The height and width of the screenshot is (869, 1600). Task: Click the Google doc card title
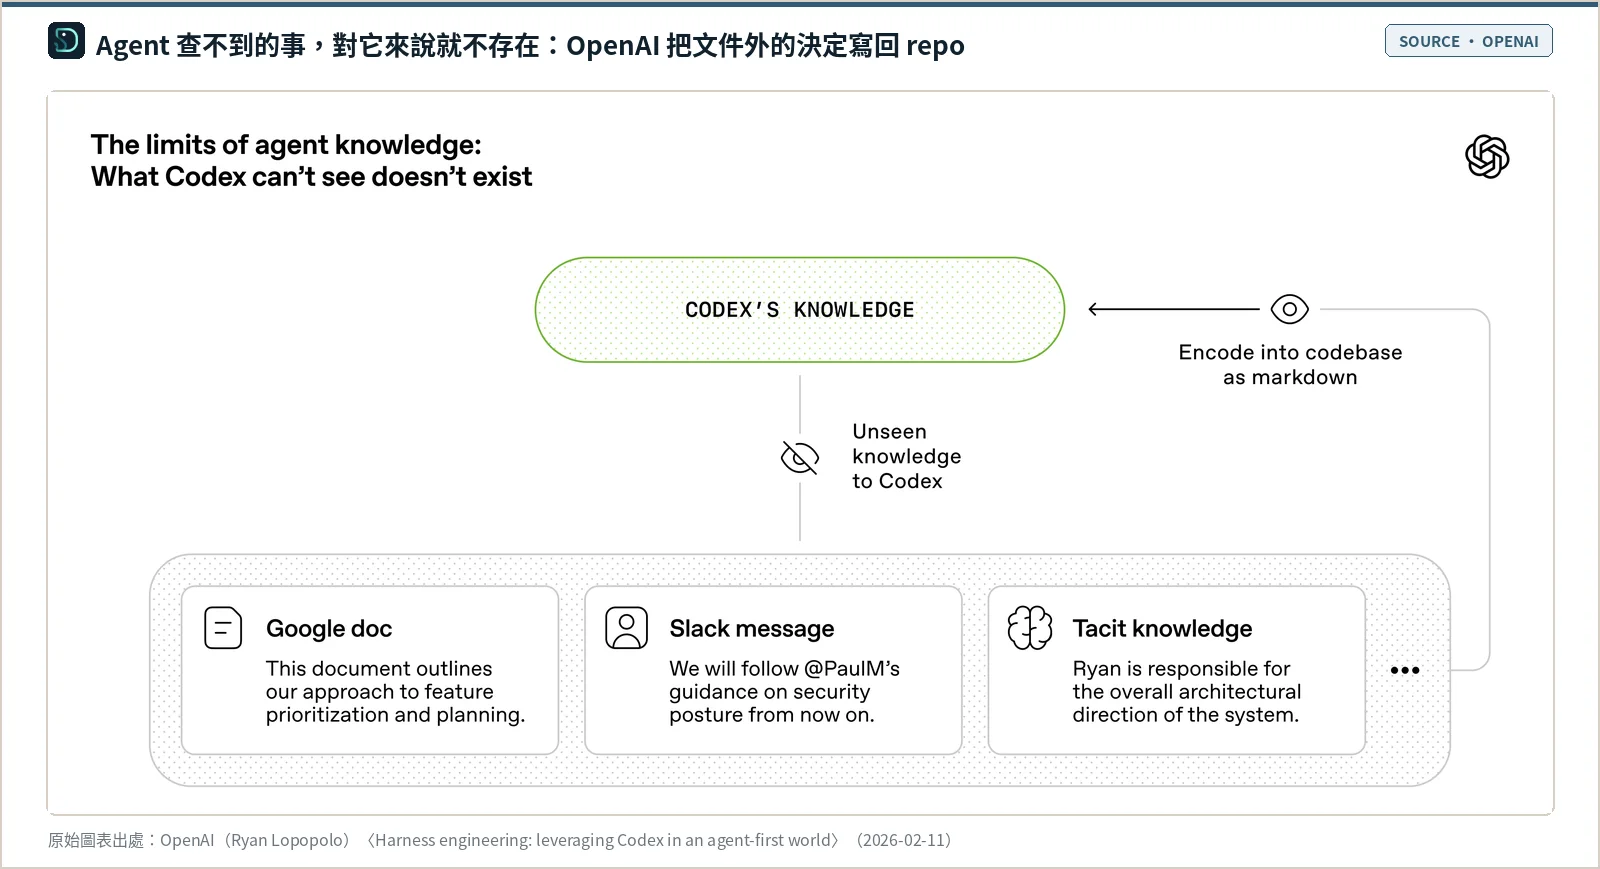click(329, 629)
